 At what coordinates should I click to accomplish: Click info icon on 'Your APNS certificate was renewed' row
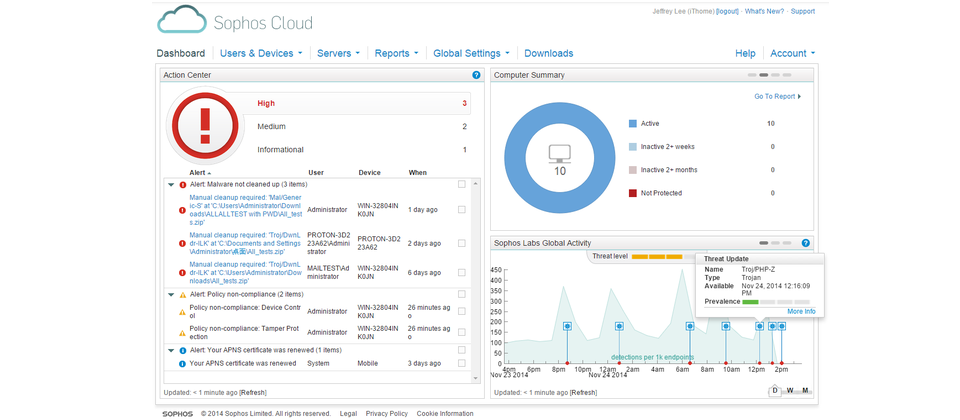pyautogui.click(x=182, y=364)
